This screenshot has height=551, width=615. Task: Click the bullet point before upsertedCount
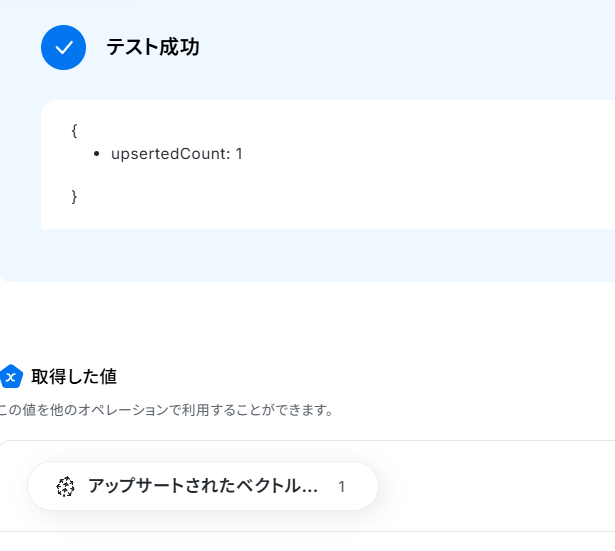(96, 154)
